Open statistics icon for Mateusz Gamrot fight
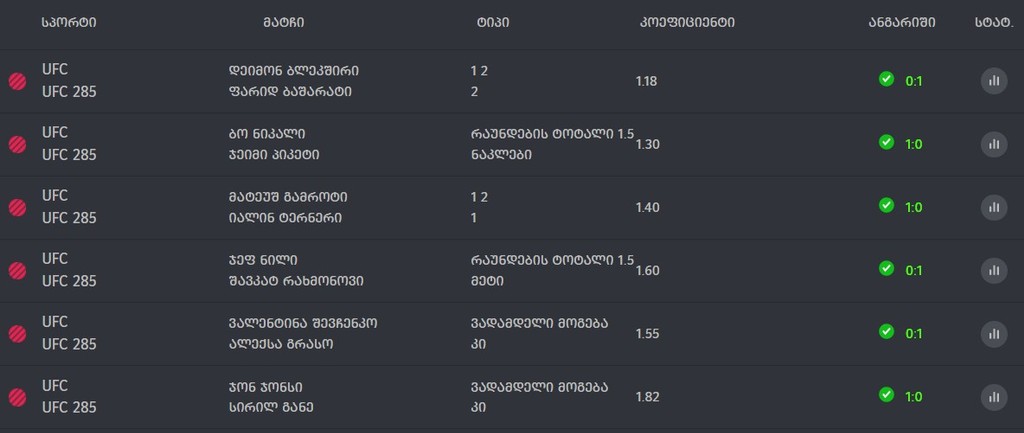The height and width of the screenshot is (433, 1024). [x=993, y=207]
